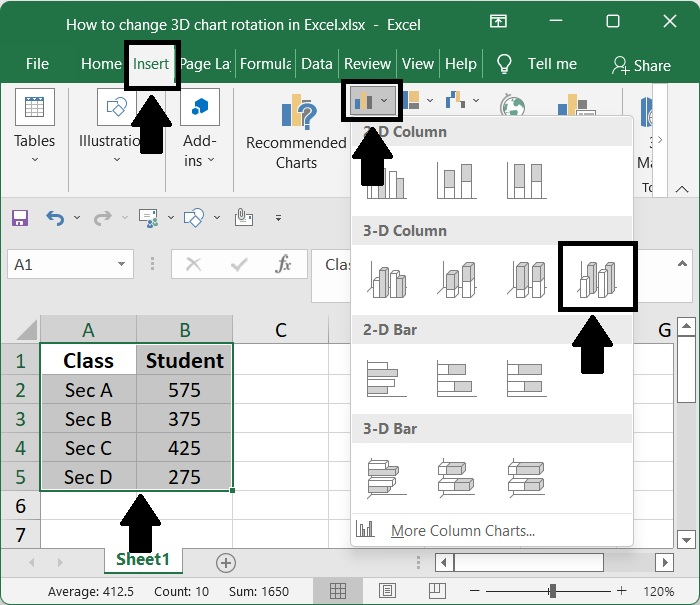Switch to the Review tab
Screen dimensions: 700x605
[x=367, y=64]
